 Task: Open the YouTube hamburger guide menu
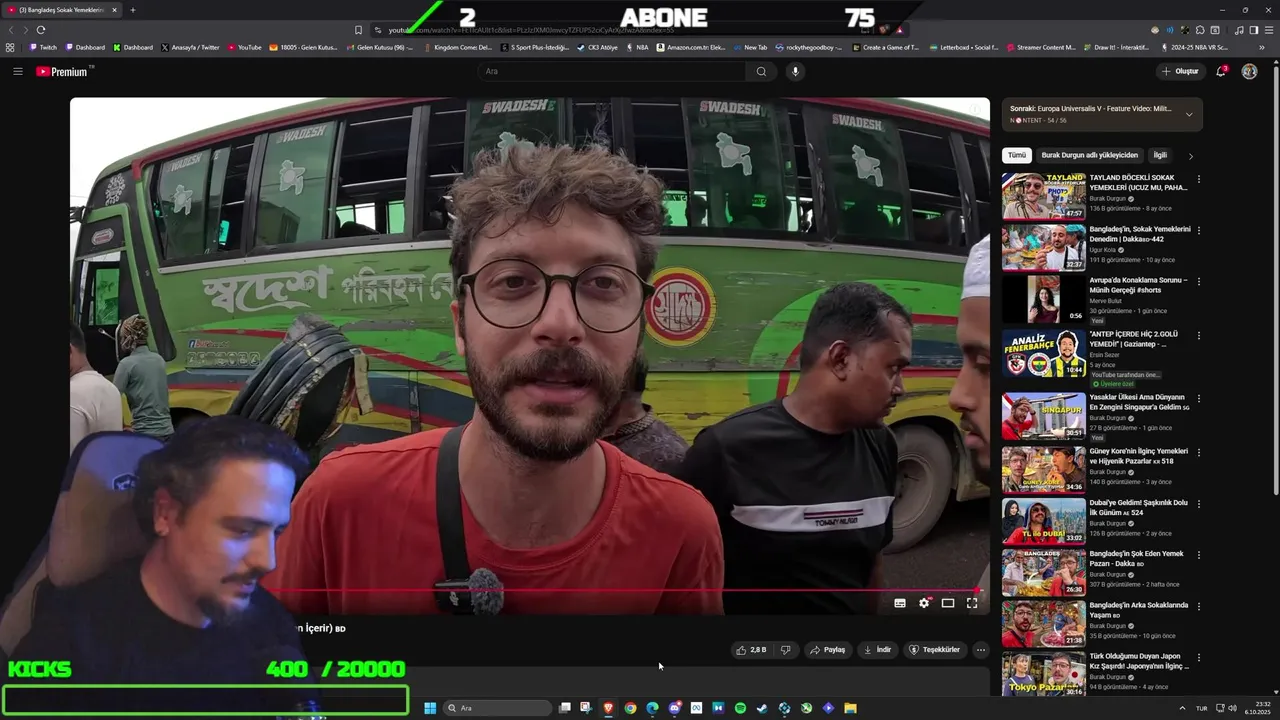(x=17, y=71)
